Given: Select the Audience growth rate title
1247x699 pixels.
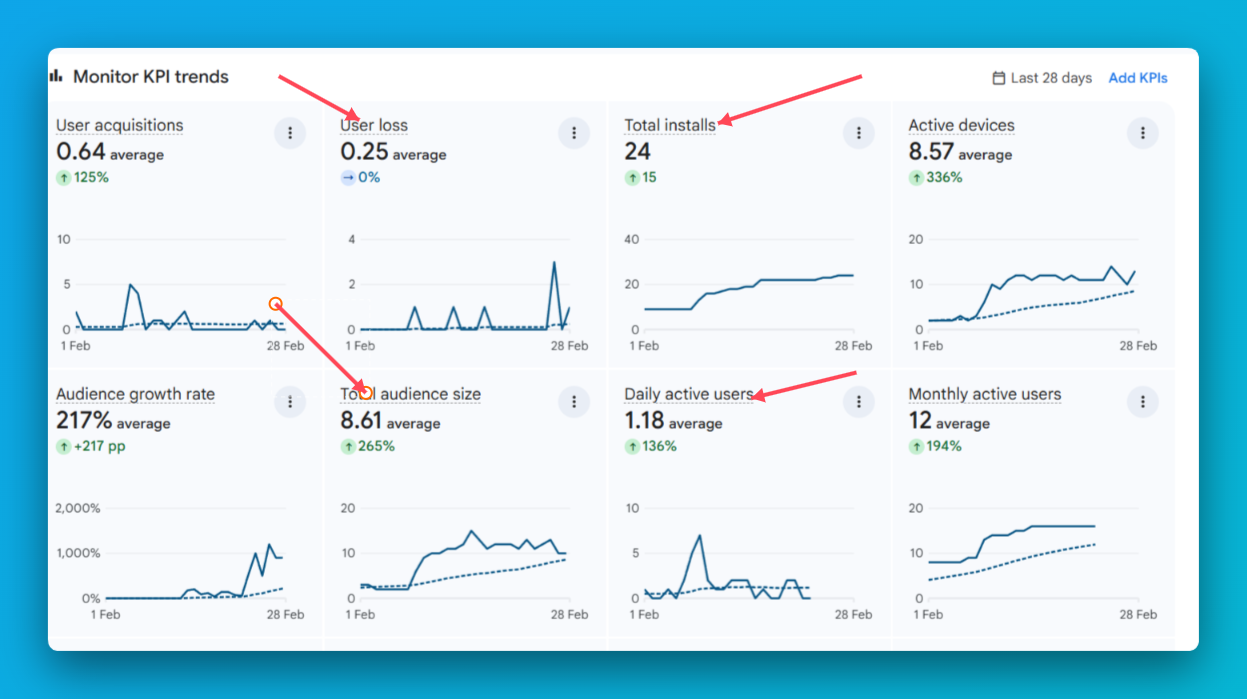Looking at the screenshot, I should 135,394.
